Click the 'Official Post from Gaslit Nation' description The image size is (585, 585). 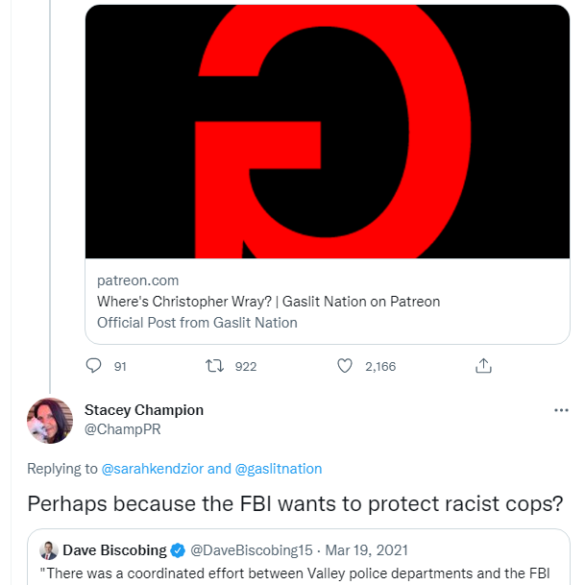coord(197,323)
